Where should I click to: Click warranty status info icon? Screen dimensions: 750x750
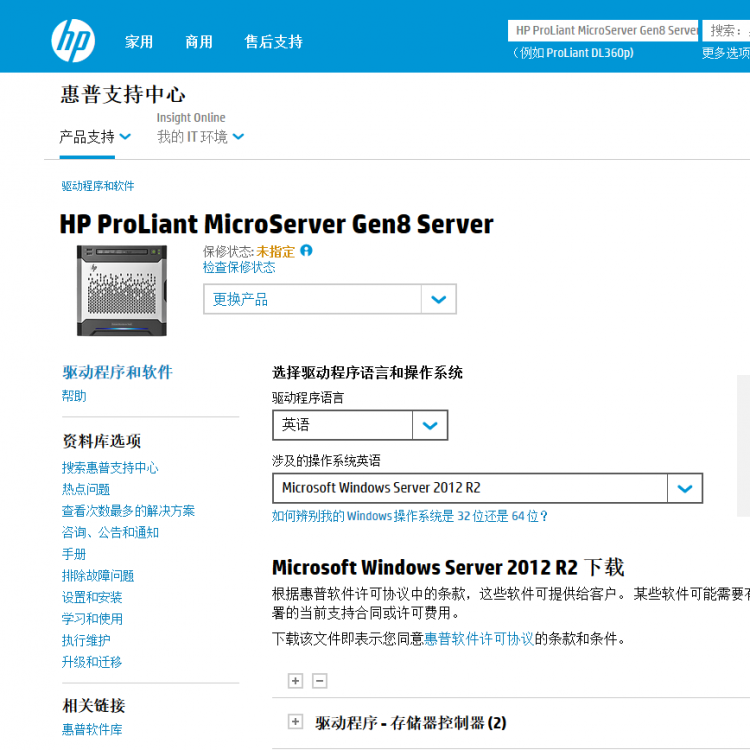coord(306,250)
